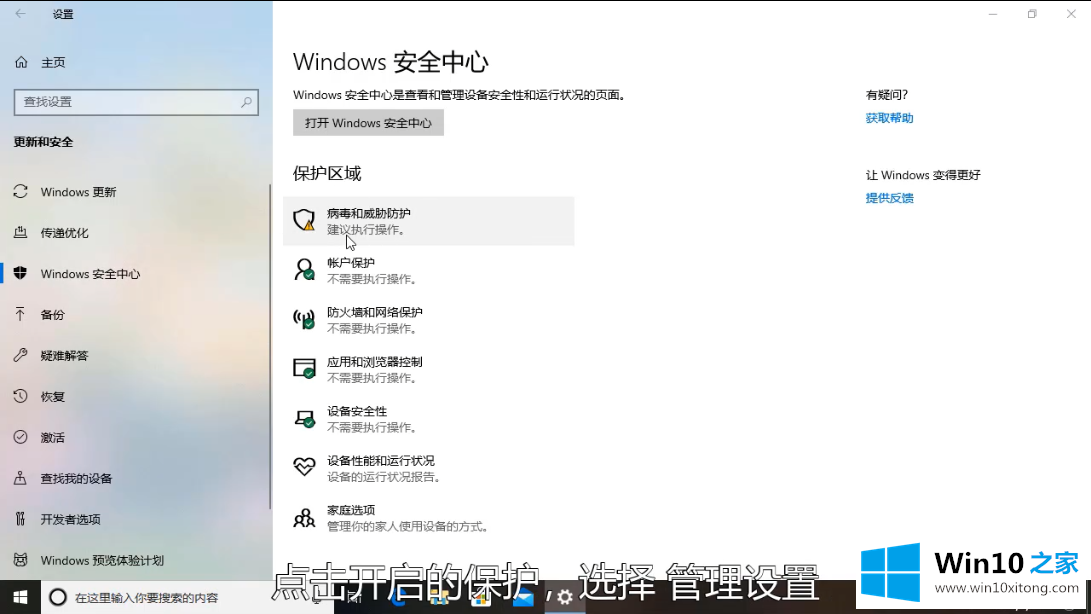
Task: Open the Windows Start menu
Action: coord(19,598)
